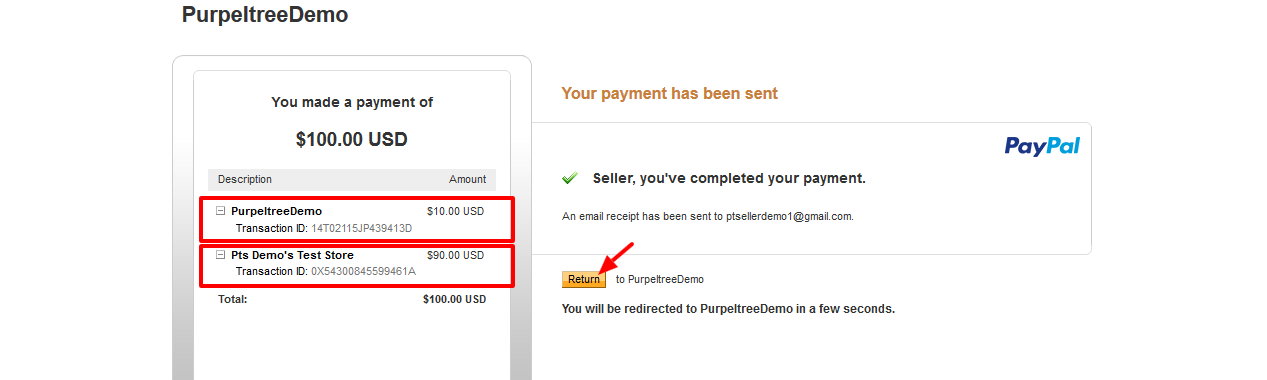Click the Amount column header
Screen dimensions: 1267x380
tap(467, 179)
